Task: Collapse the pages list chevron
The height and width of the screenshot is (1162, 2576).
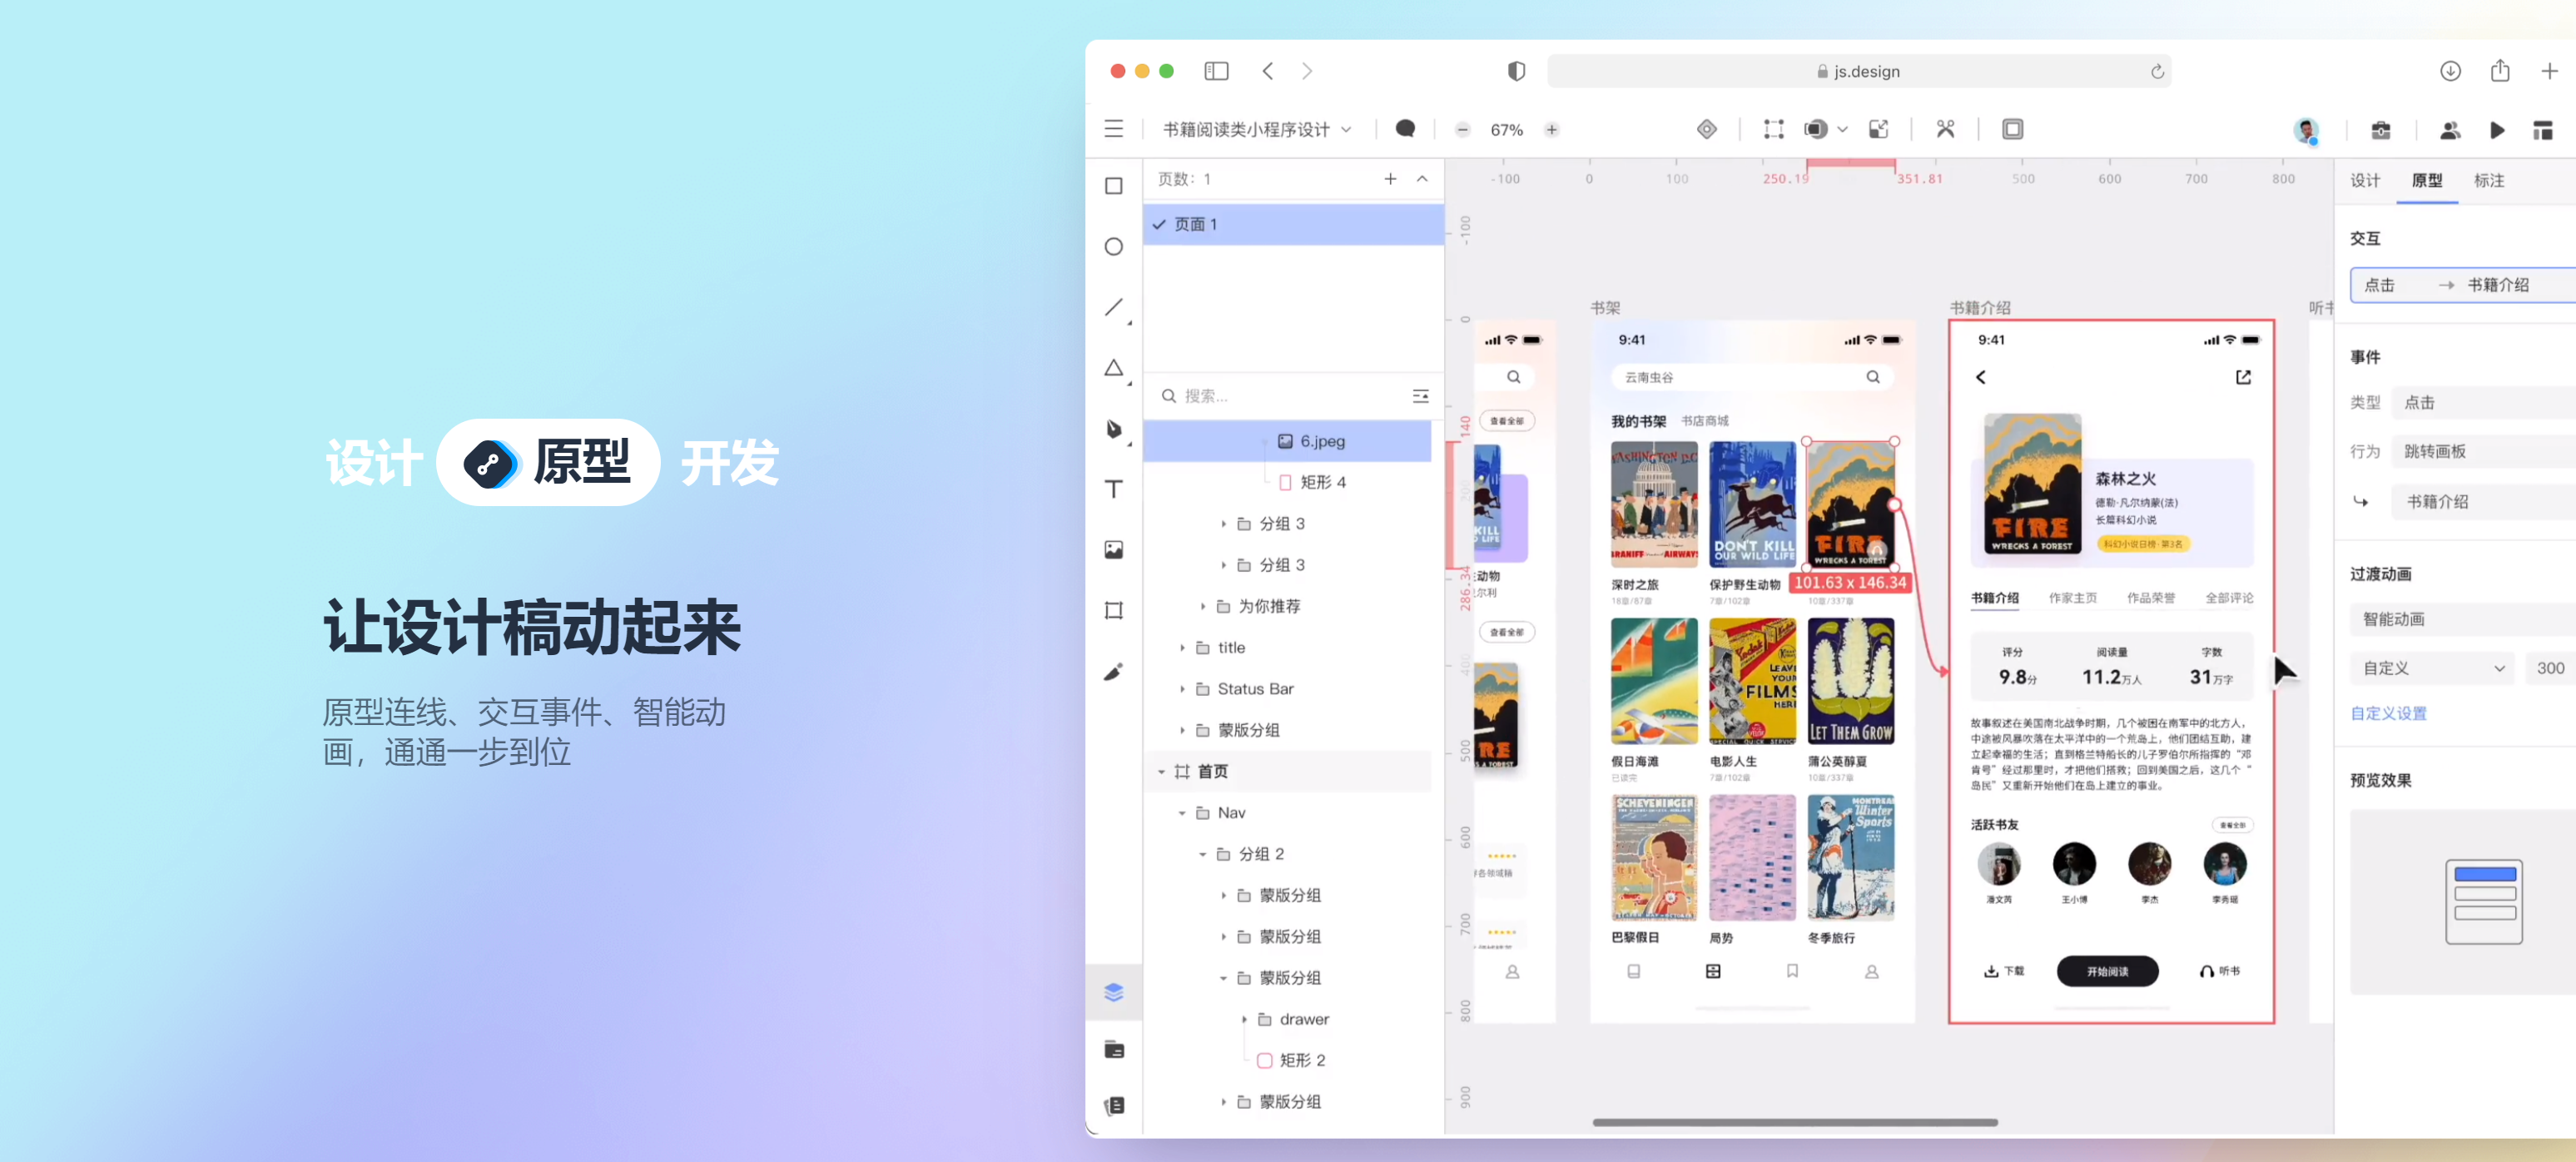Action: pyautogui.click(x=1421, y=179)
